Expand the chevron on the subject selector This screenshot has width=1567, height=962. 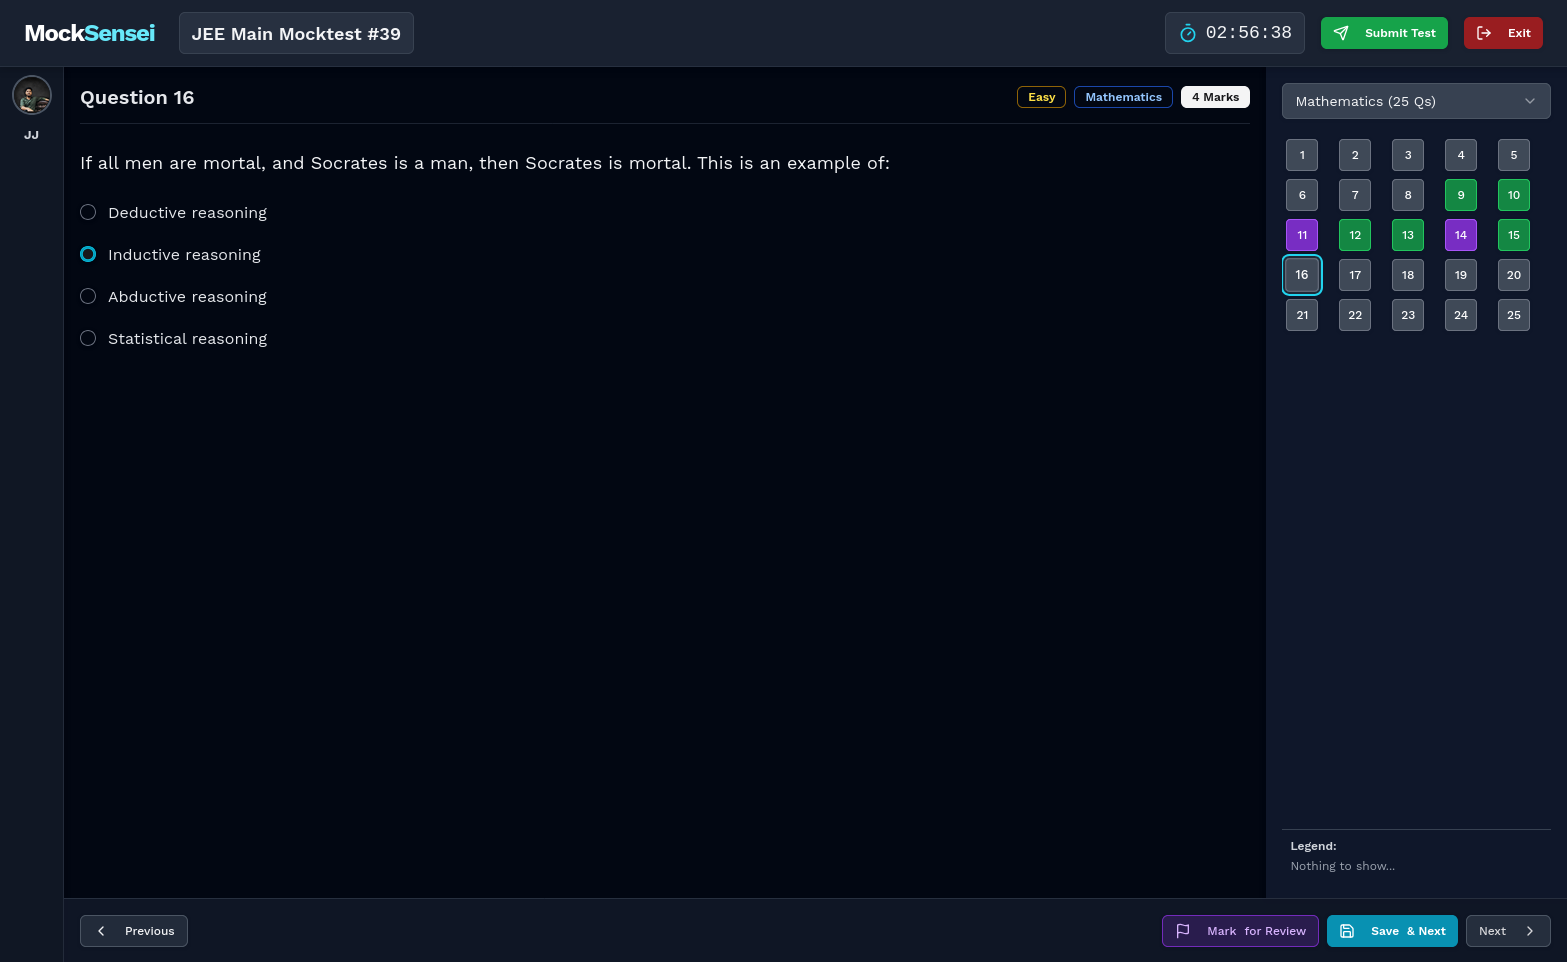(x=1530, y=101)
